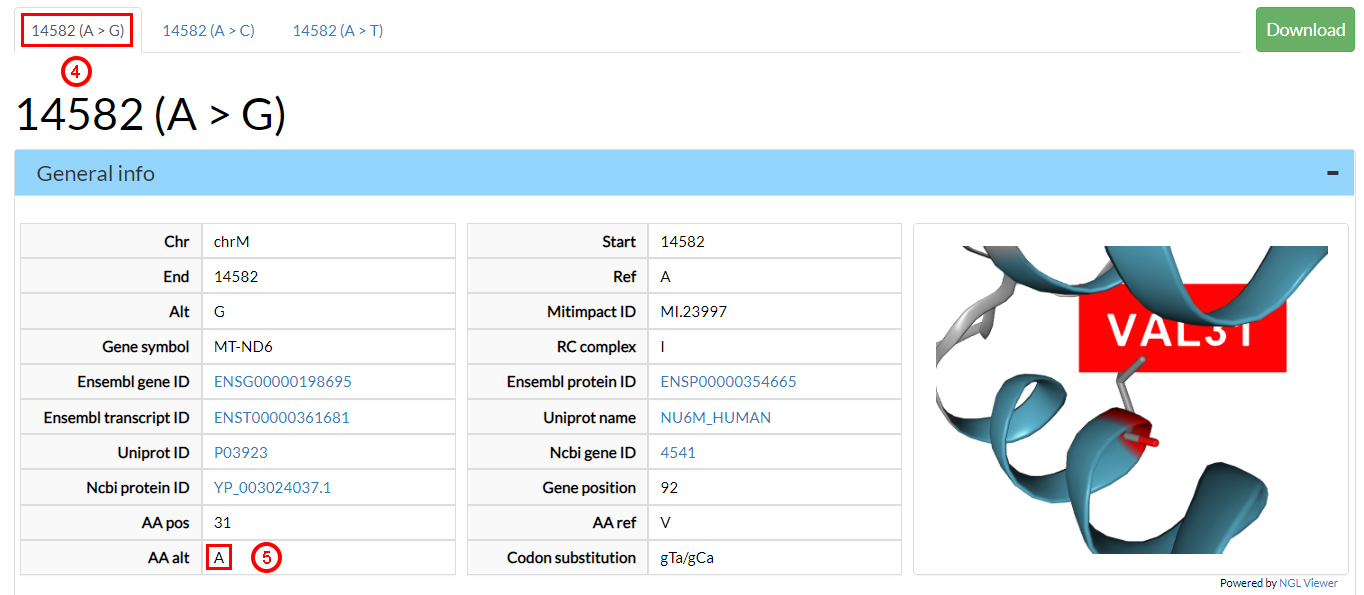Click the NU6M_HUMAN Uniprot name link
Image resolution: width=1364 pixels, height=595 pixels.
point(715,417)
